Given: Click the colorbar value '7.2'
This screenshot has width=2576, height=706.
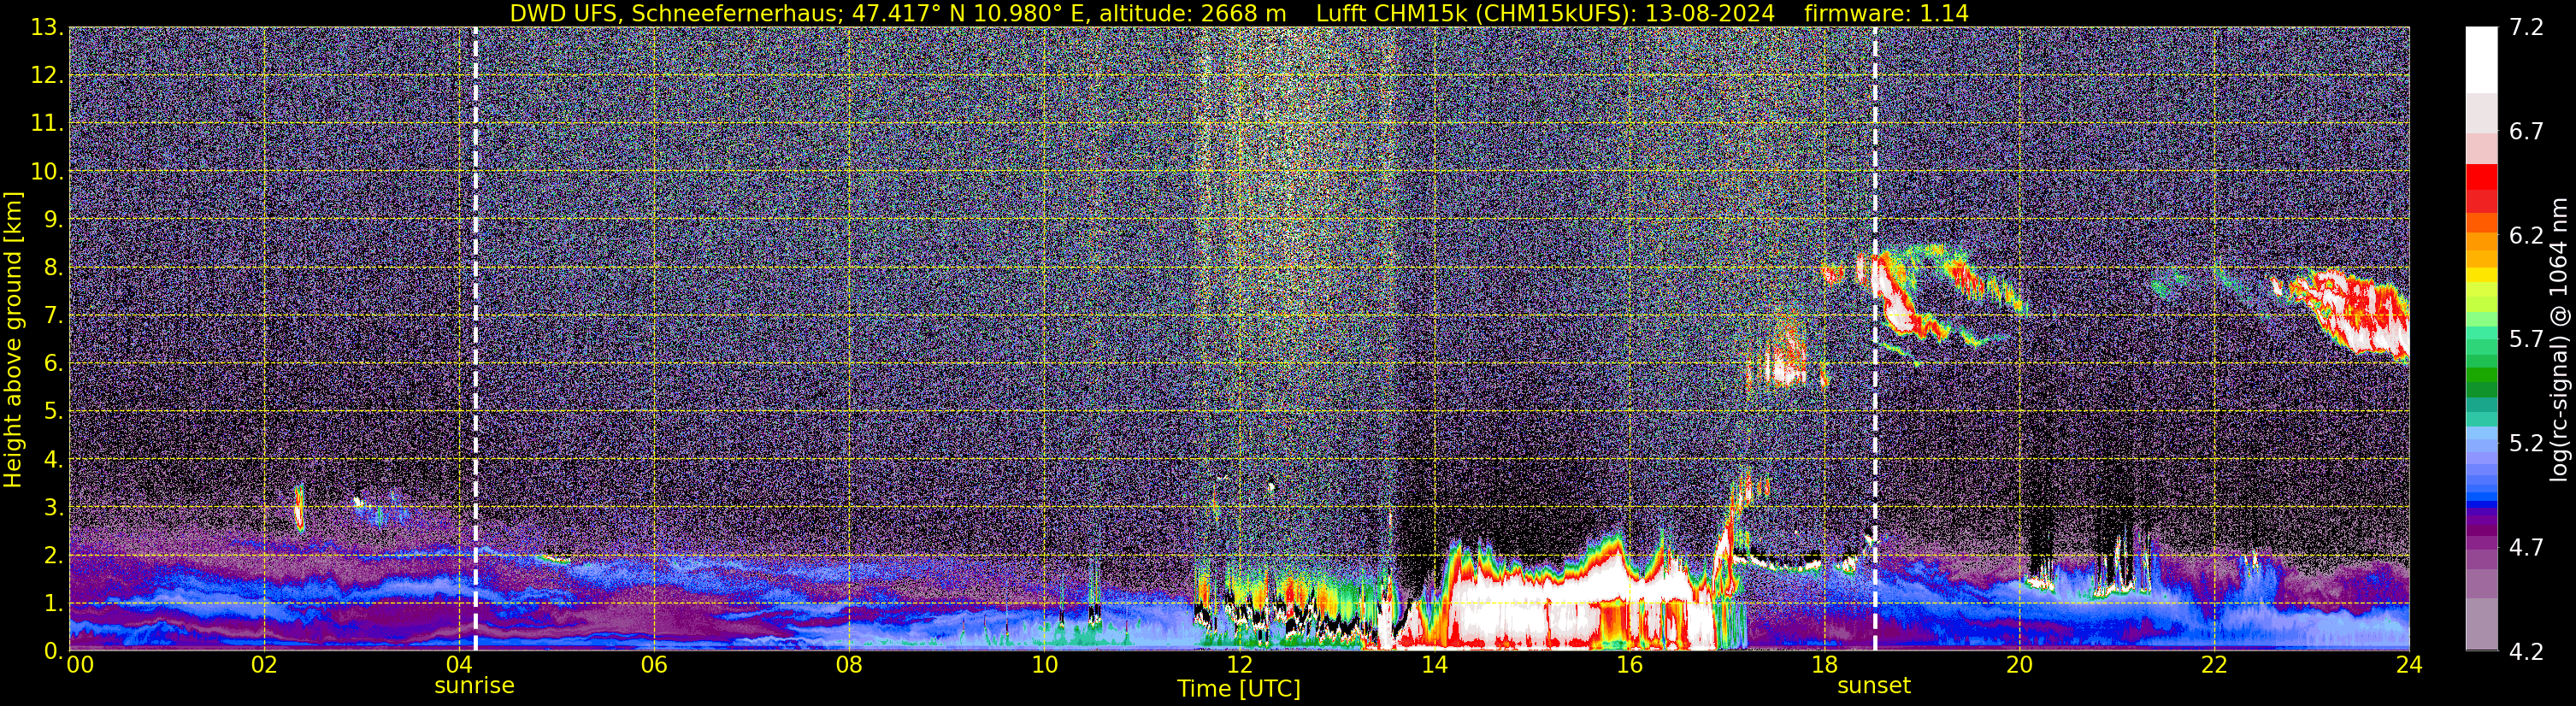Looking at the screenshot, I should (x=2526, y=28).
